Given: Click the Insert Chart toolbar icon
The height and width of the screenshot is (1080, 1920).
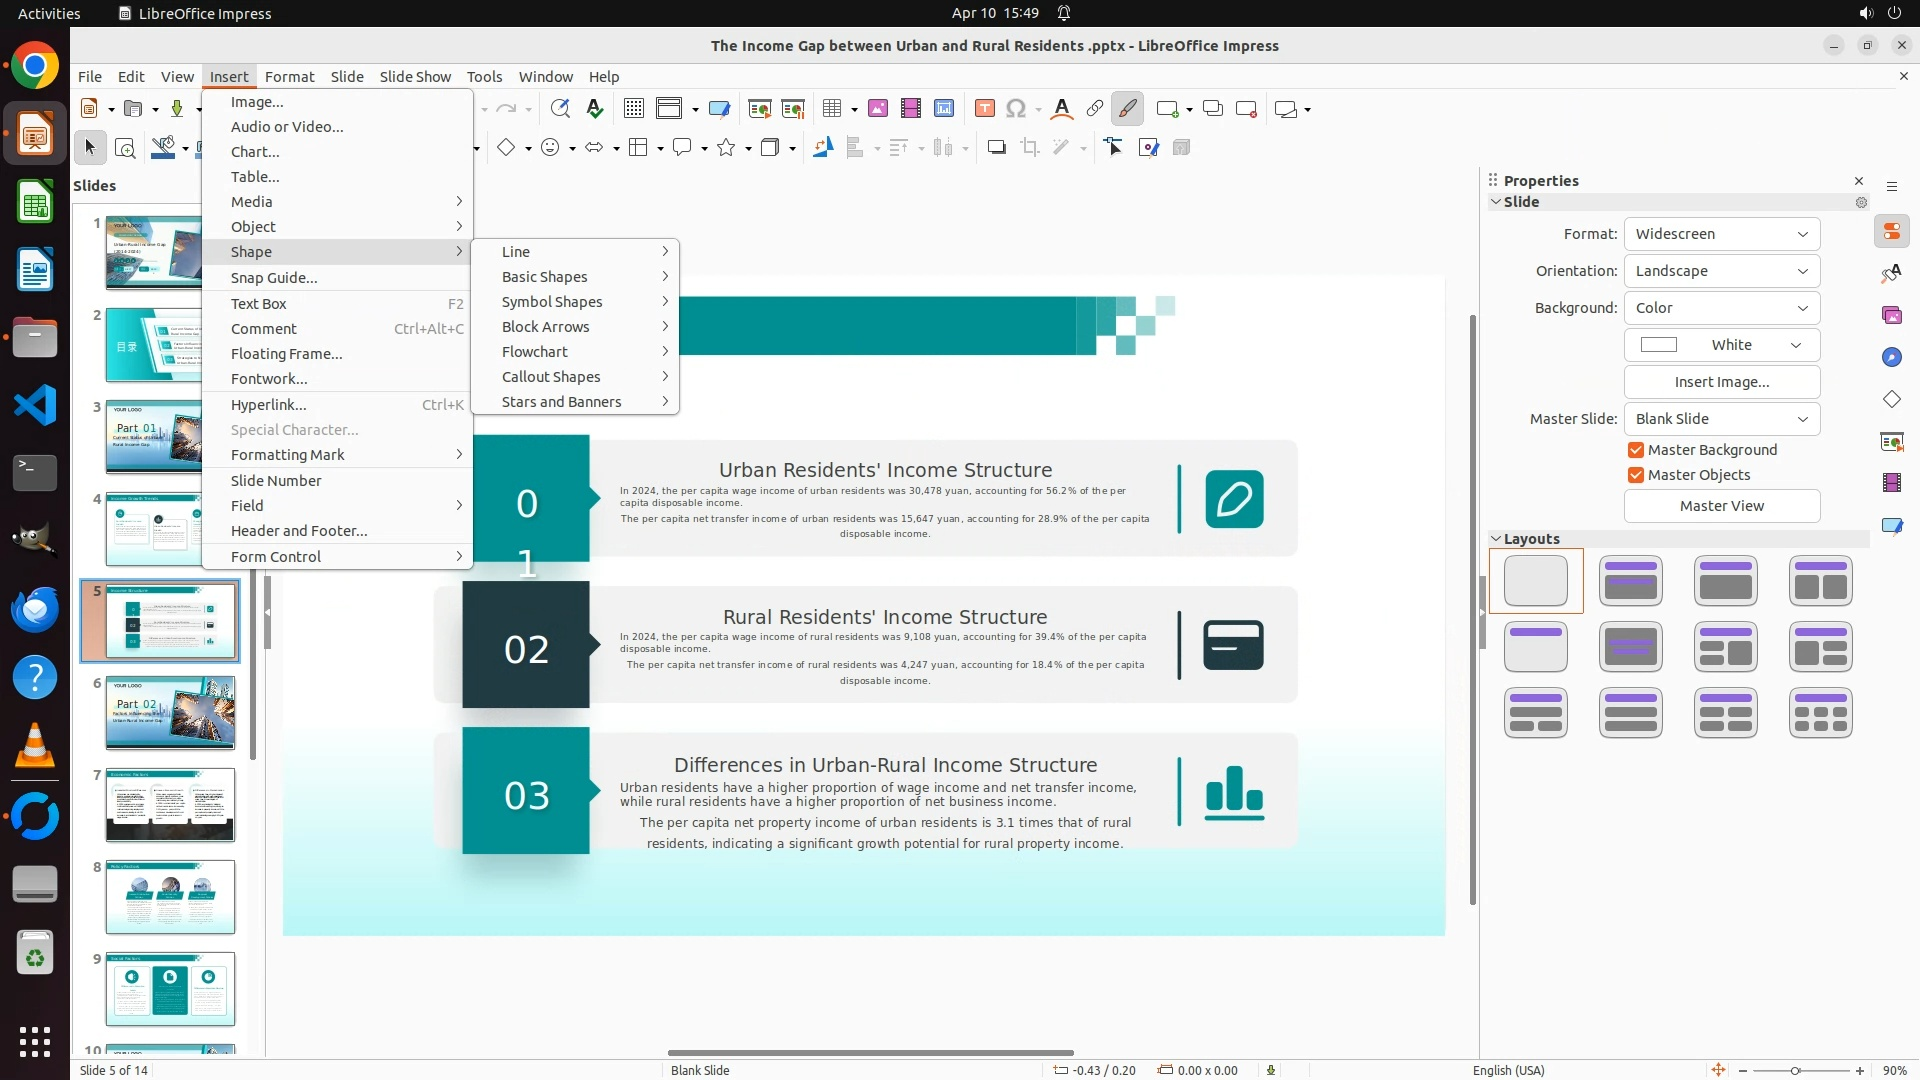Looking at the screenshot, I should tap(943, 109).
